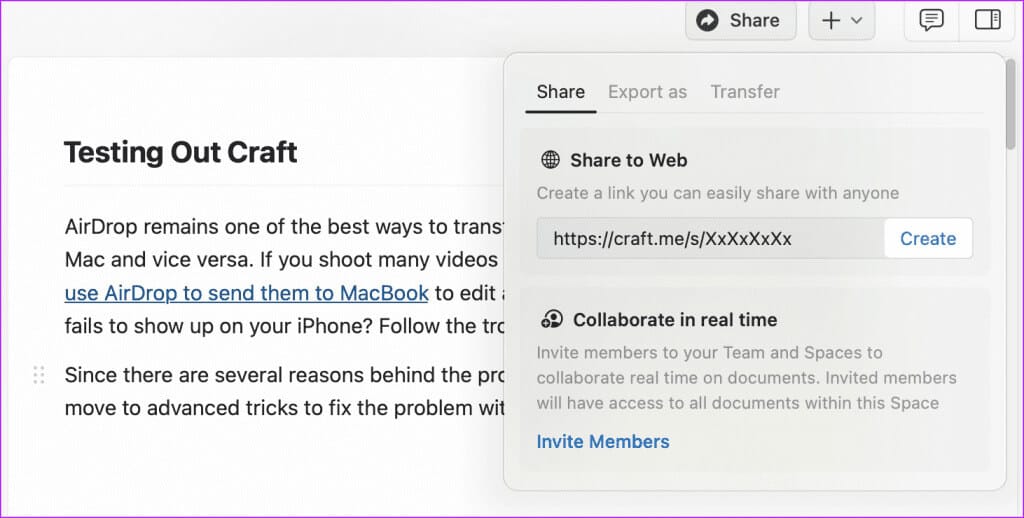Image resolution: width=1024 pixels, height=518 pixels.
Task: Click the Share button in toolbar
Action: pos(741,20)
